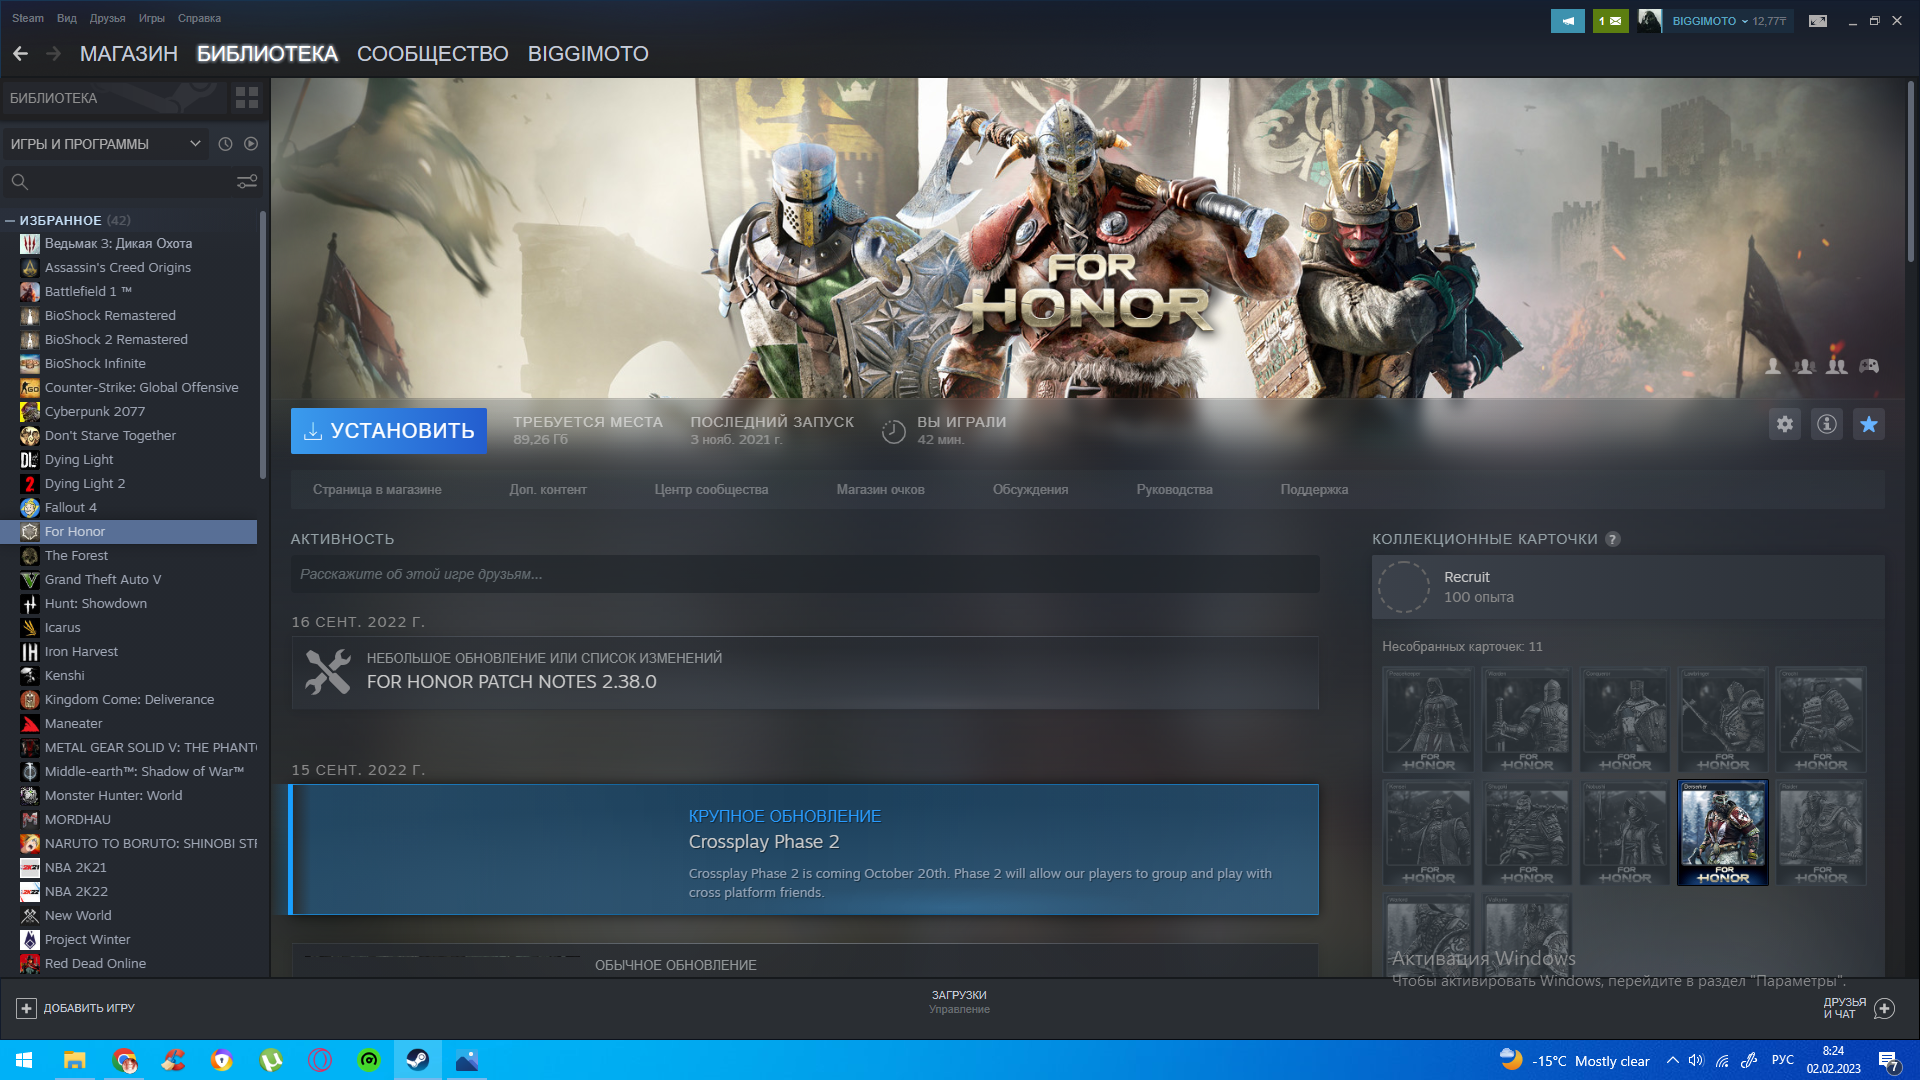1920x1080 pixels.
Task: Show hidden system tray icons
Action: 1672,1060
